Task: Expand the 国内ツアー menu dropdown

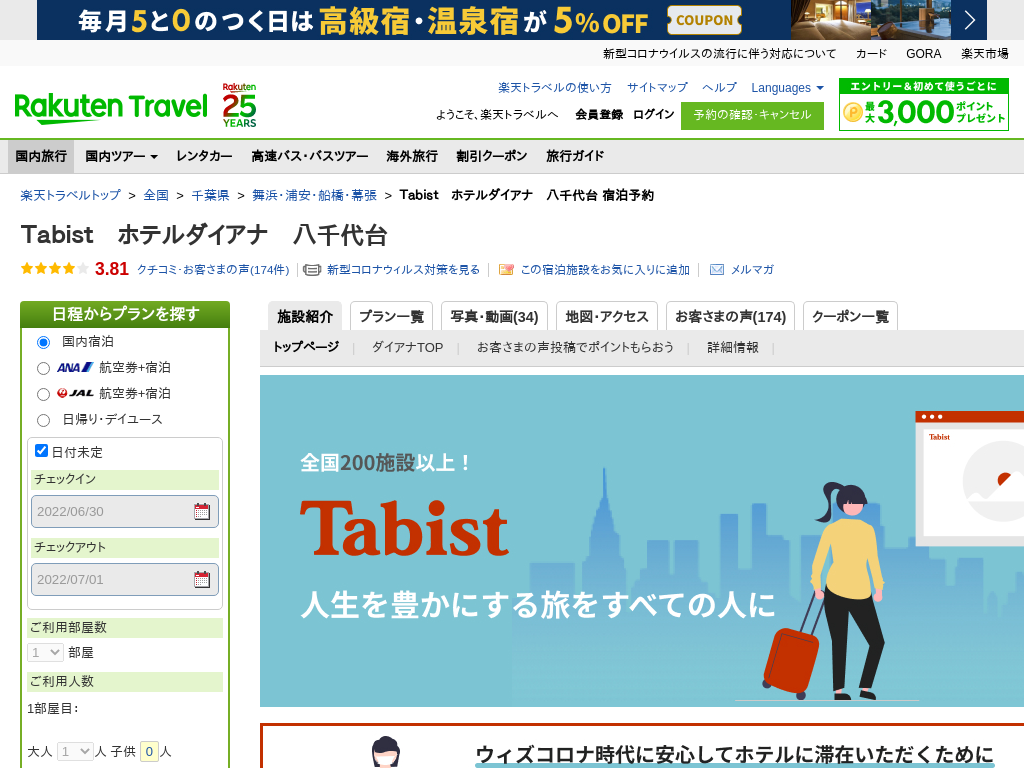Action: pyautogui.click(x=121, y=156)
